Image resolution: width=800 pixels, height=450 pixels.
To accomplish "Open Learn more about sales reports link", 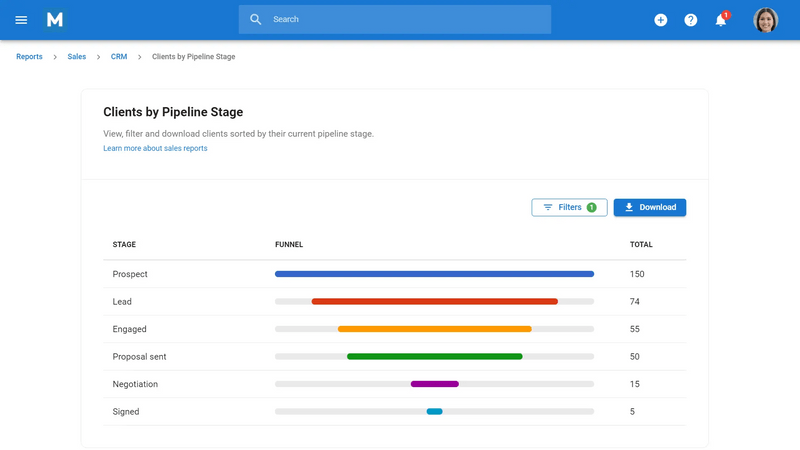I will click(155, 148).
